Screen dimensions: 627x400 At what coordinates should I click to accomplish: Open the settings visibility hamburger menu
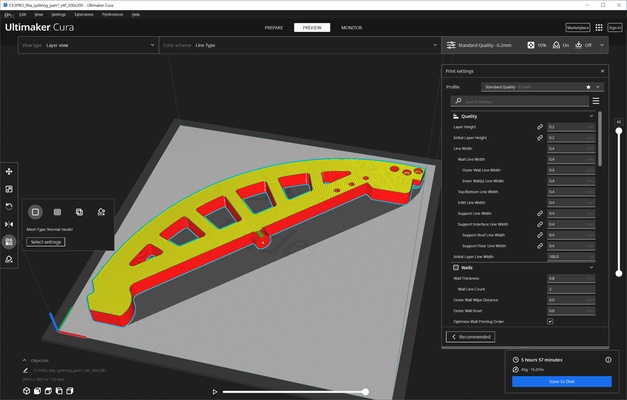pyautogui.click(x=596, y=101)
